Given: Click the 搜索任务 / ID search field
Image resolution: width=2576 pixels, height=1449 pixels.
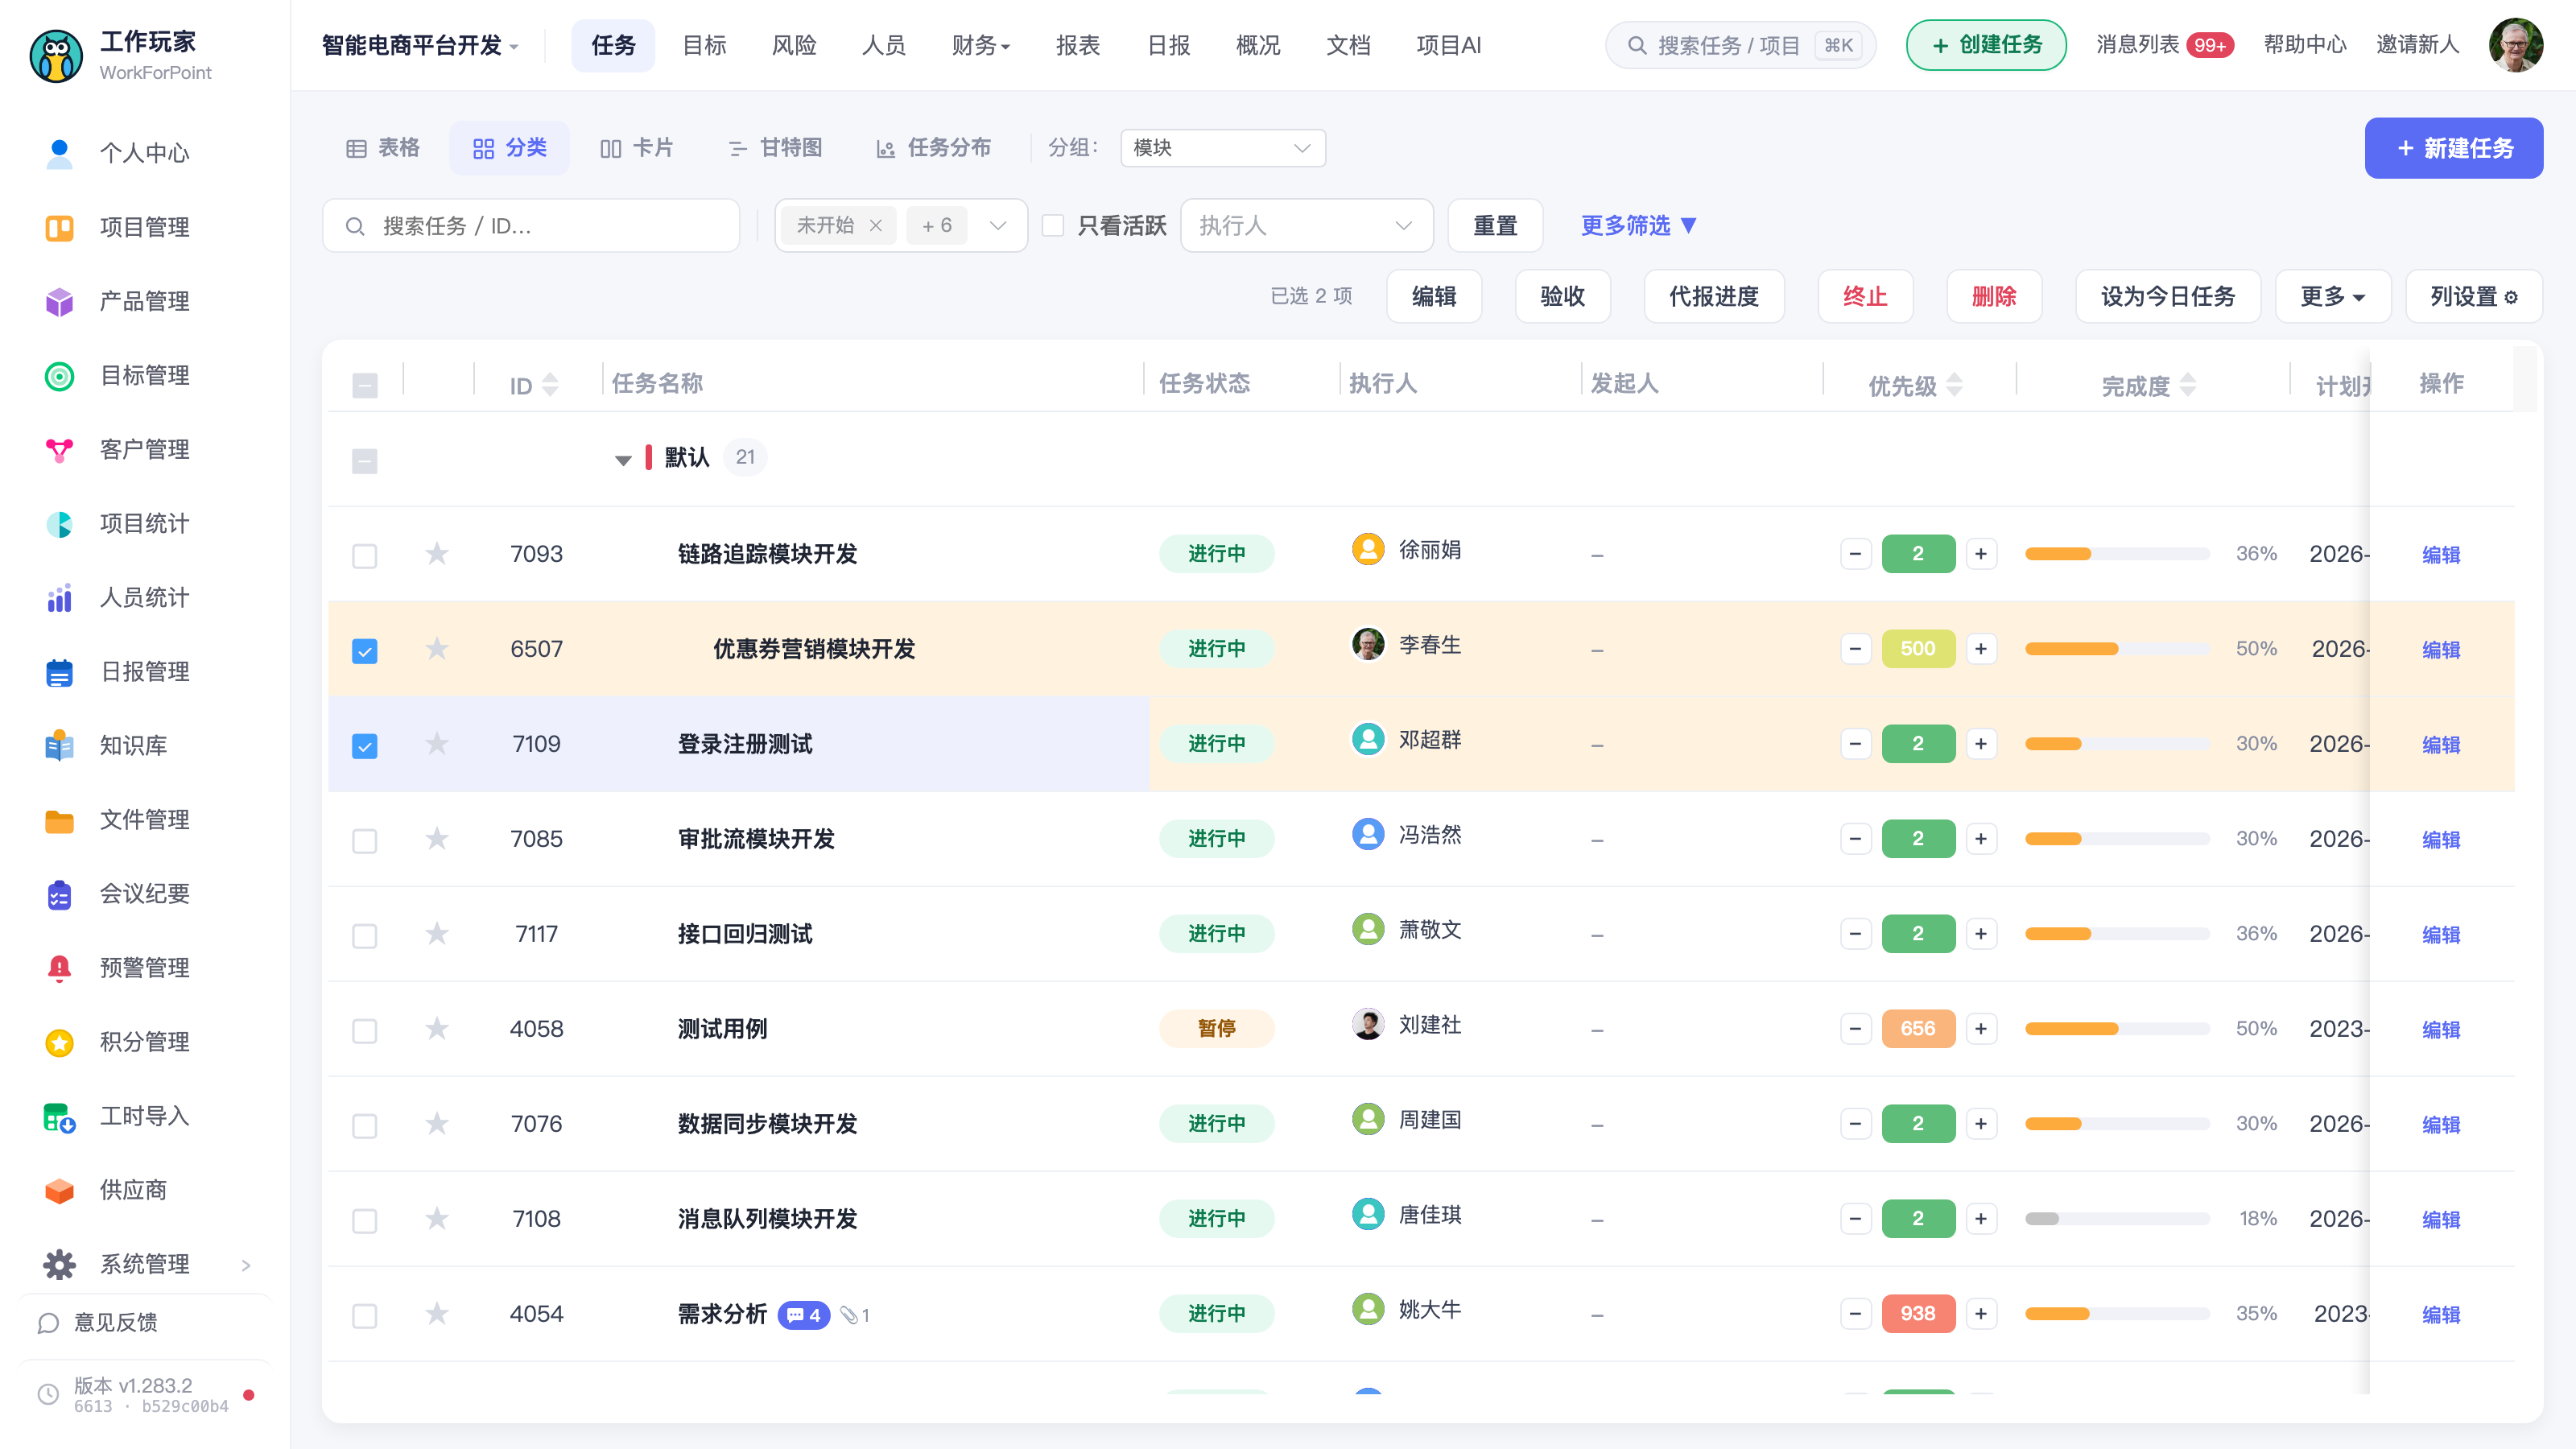Looking at the screenshot, I should pyautogui.click(x=531, y=225).
